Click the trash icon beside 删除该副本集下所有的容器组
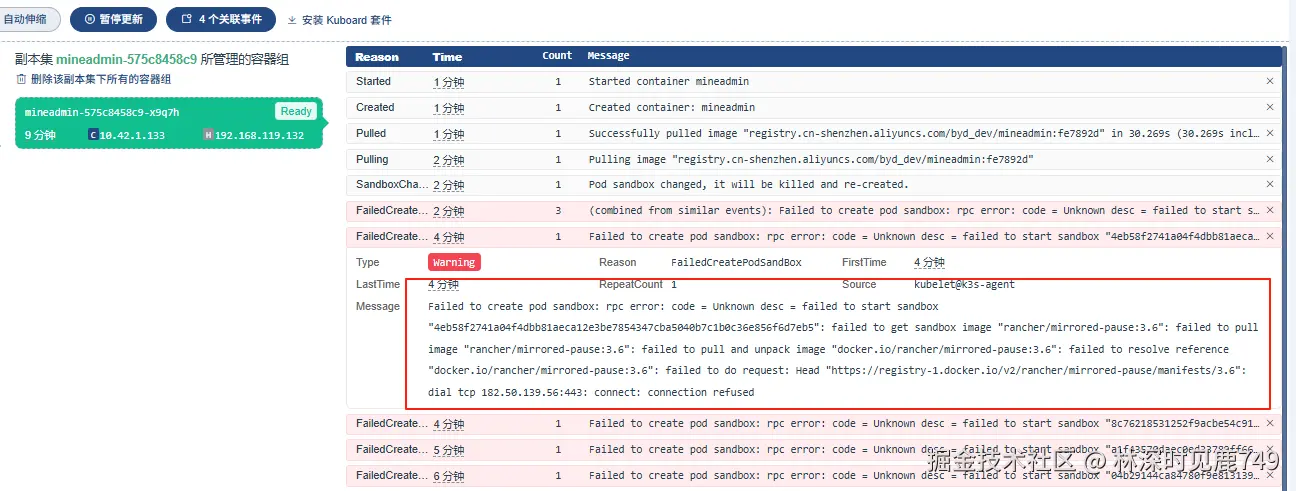The height and width of the screenshot is (491, 1296). (x=21, y=79)
